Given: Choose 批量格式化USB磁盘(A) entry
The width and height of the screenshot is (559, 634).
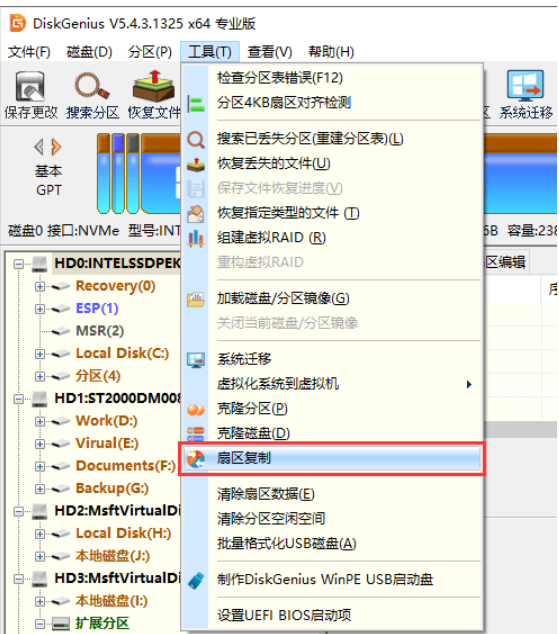Looking at the screenshot, I should [331, 544].
